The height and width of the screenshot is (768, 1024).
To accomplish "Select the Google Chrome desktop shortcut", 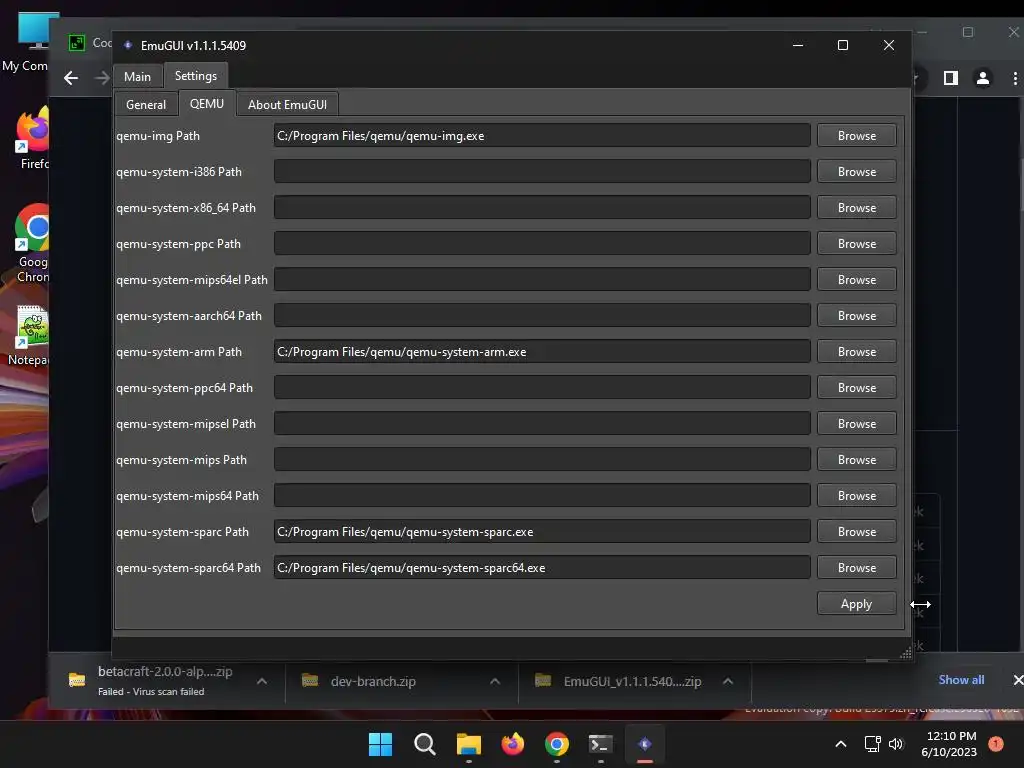I will 33,243.
